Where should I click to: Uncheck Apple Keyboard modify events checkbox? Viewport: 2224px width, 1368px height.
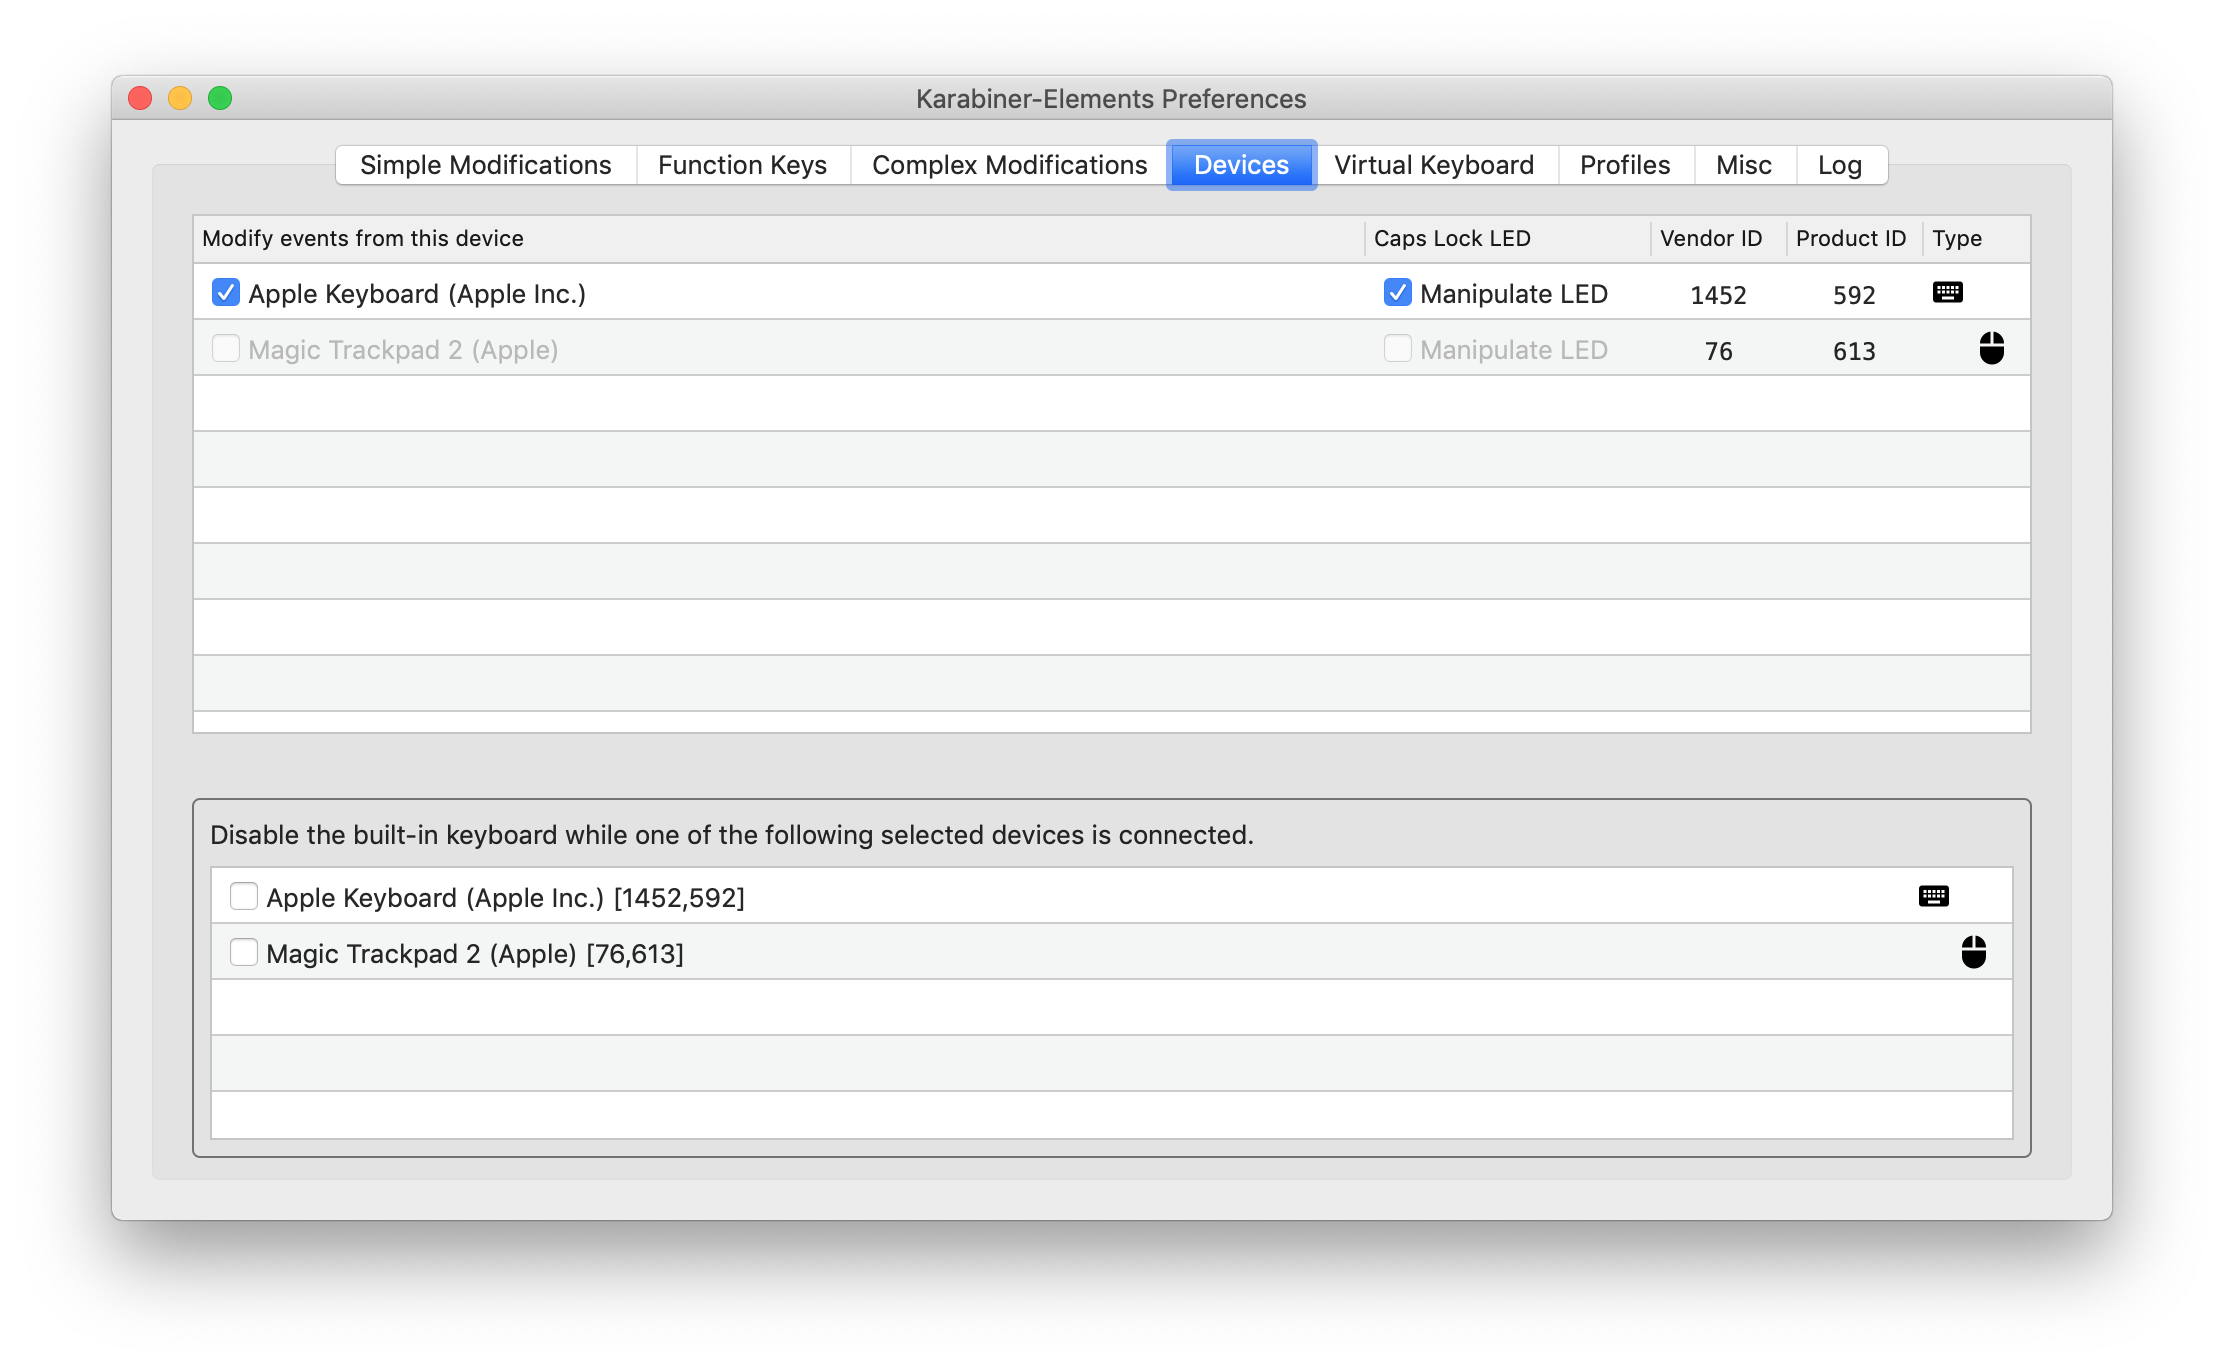point(226,293)
